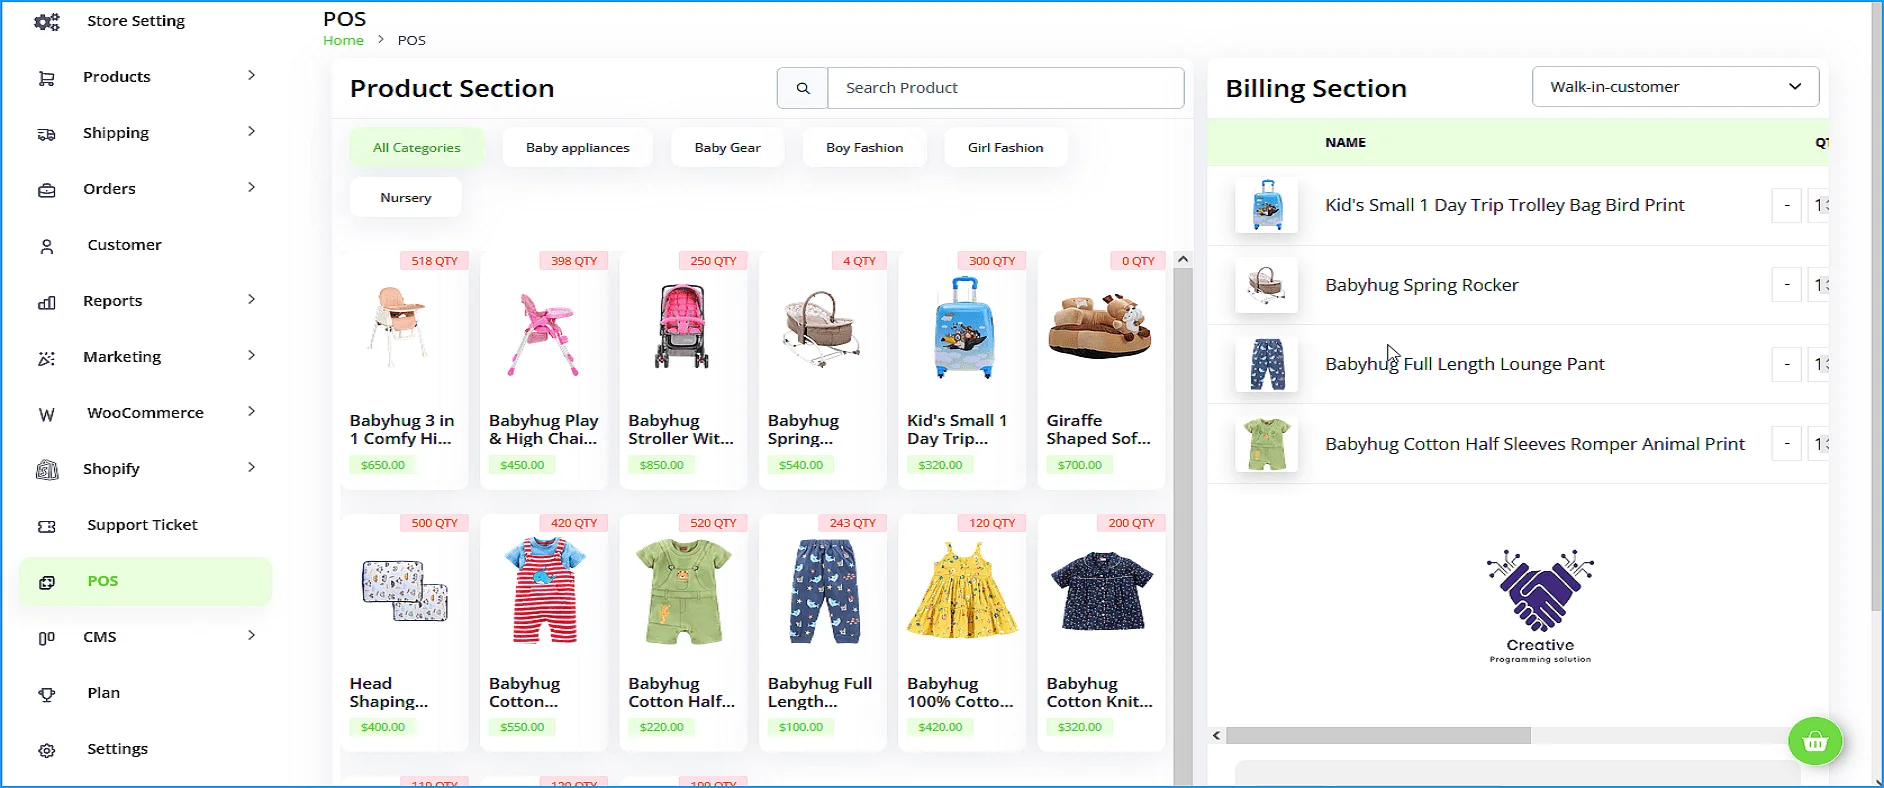Add Babyhug 100% Cotton yellow dress card
This screenshot has width=1884, height=788.
962,632
